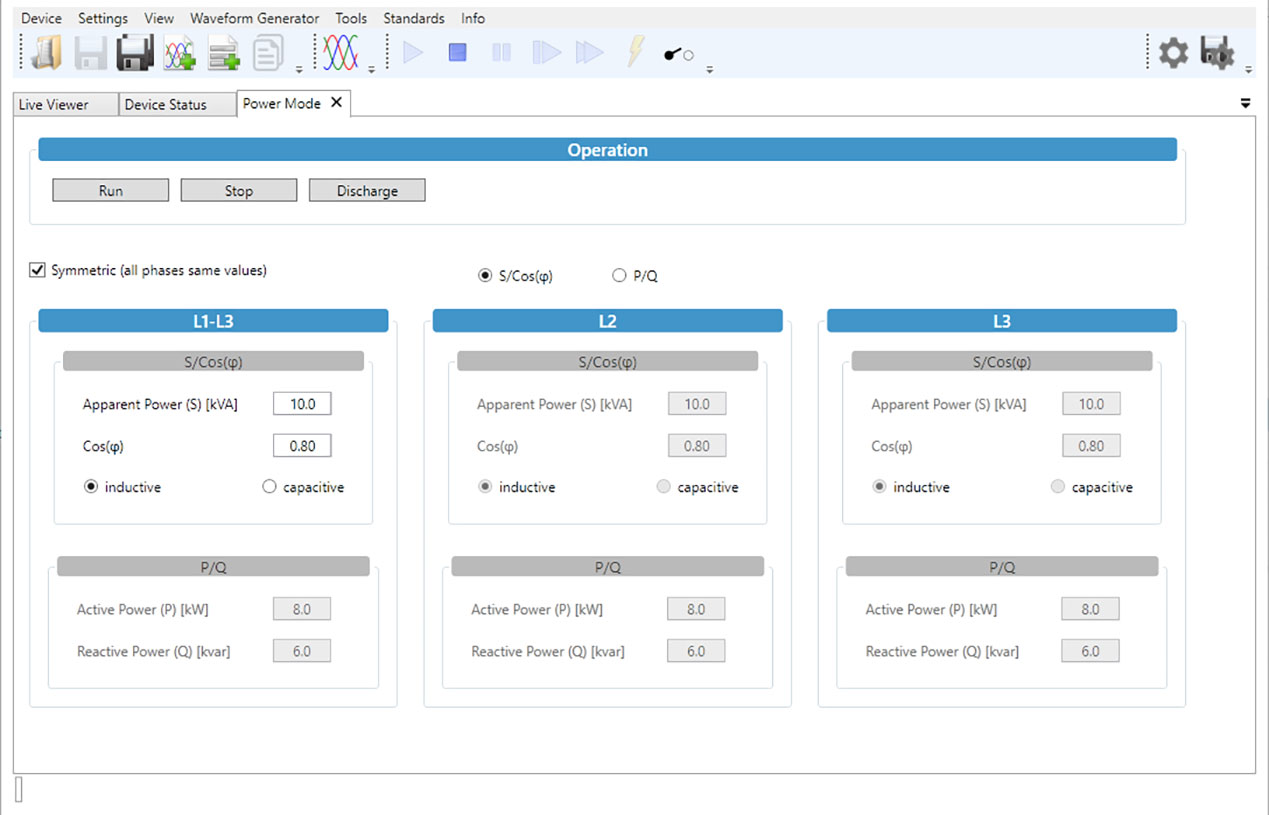The width and height of the screenshot is (1269, 815).
Task: Click the add waveform file icon
Action: pos(179,53)
